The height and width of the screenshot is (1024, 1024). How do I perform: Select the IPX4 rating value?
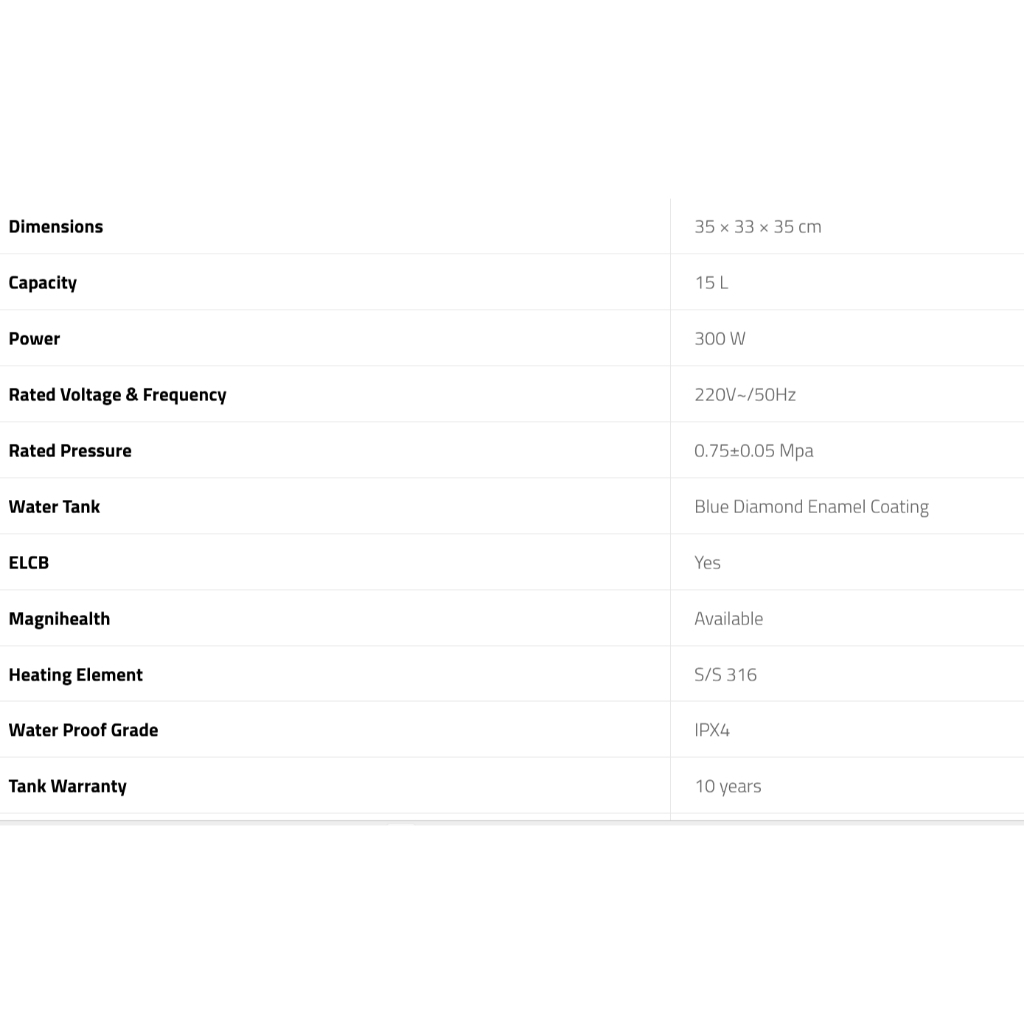click(712, 730)
